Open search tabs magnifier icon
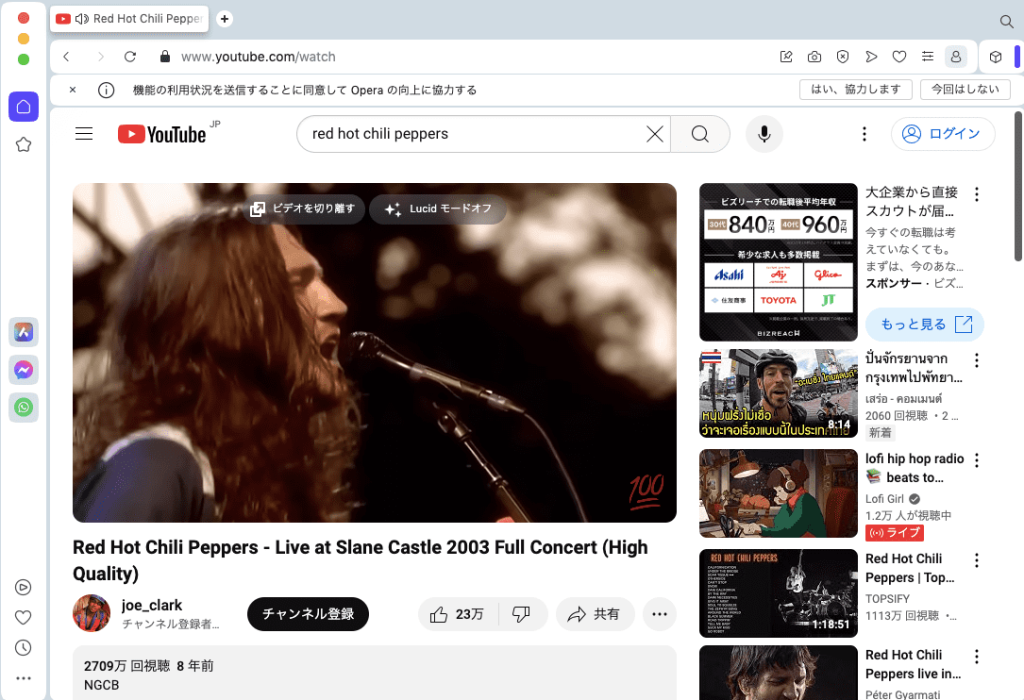 [1006, 22]
